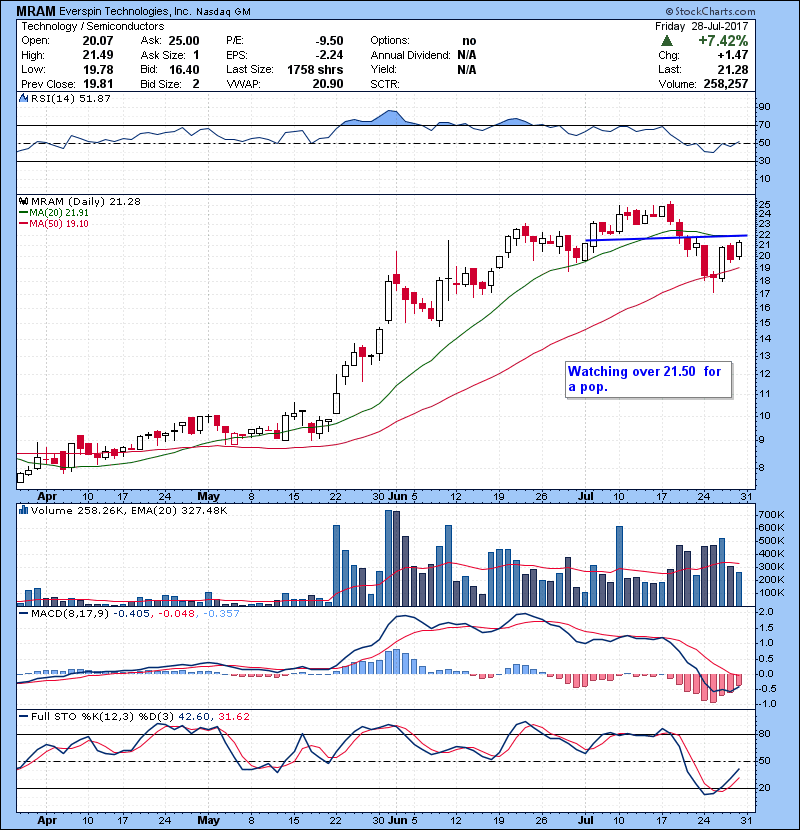
Task: Select the Last price 21.28 in header
Action: [733, 69]
